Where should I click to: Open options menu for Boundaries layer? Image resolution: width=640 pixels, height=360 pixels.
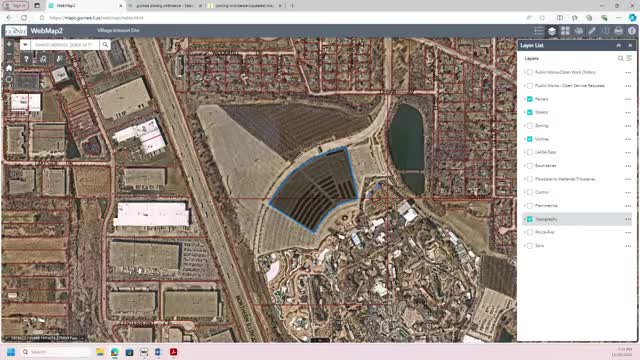pos(628,166)
